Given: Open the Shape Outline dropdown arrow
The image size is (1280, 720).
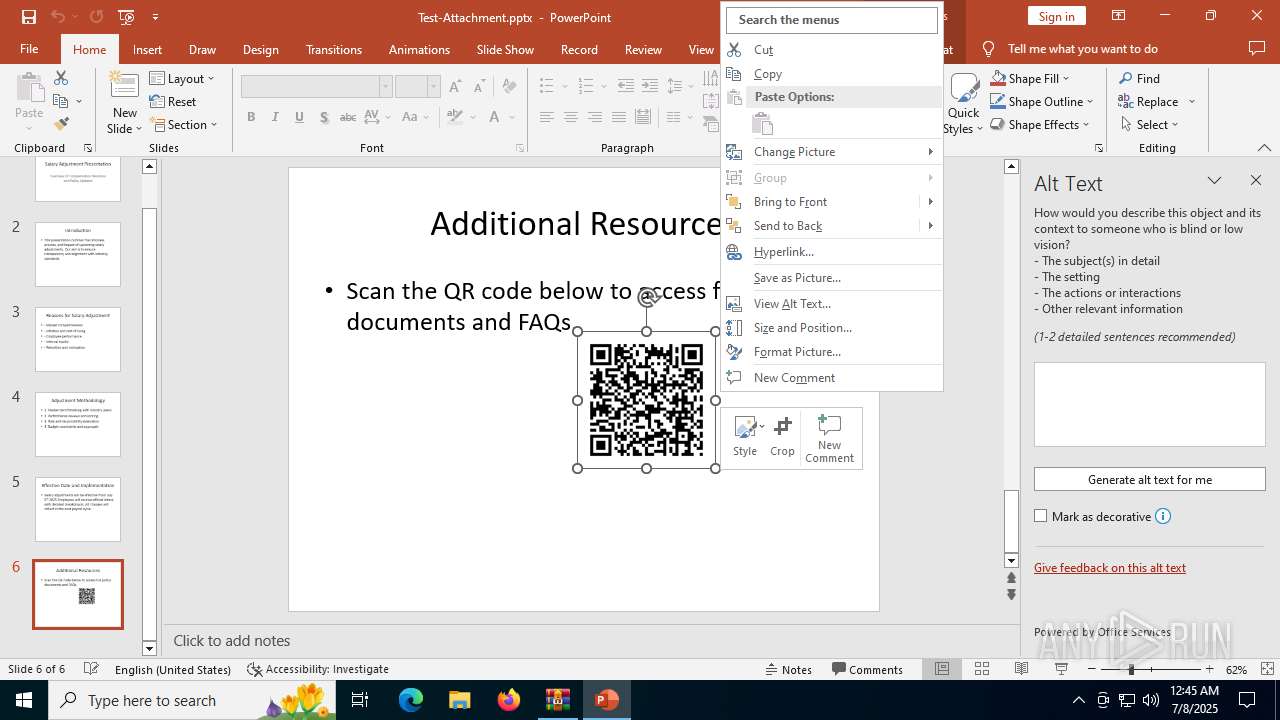Looking at the screenshot, I should coord(1090,101).
